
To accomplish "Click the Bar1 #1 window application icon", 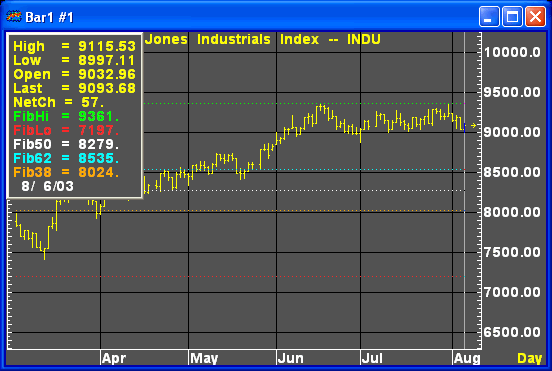I will (x=14, y=17).
